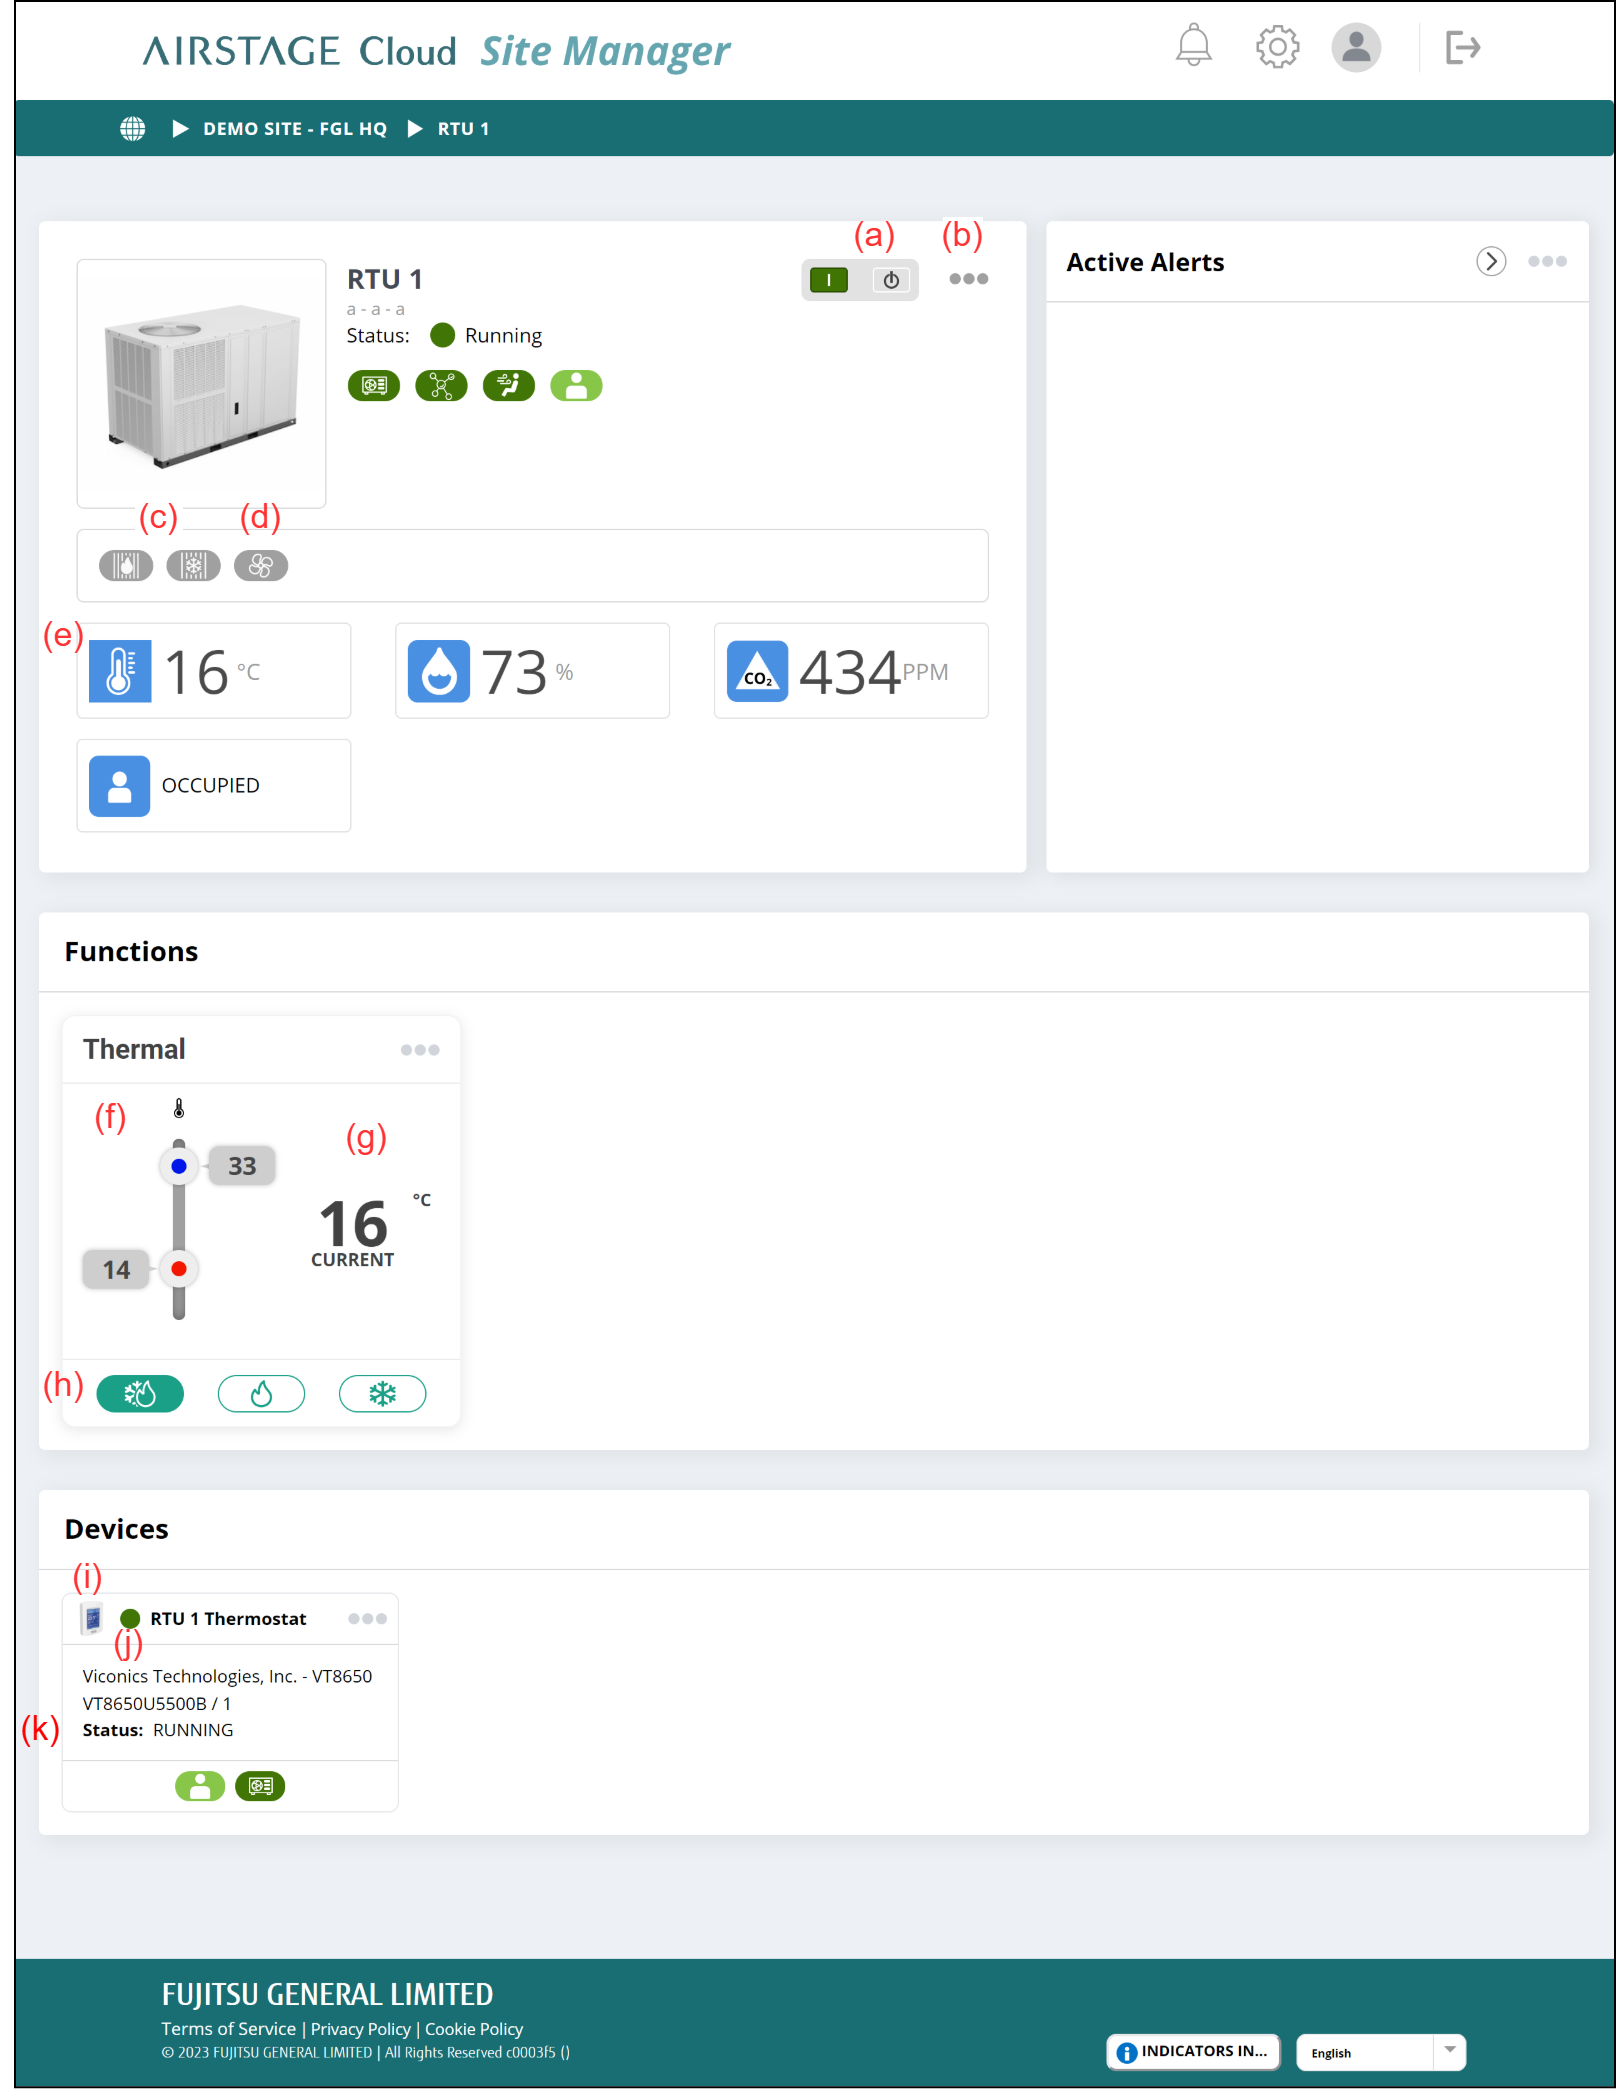Select heat-only thermal mode button

261,1393
